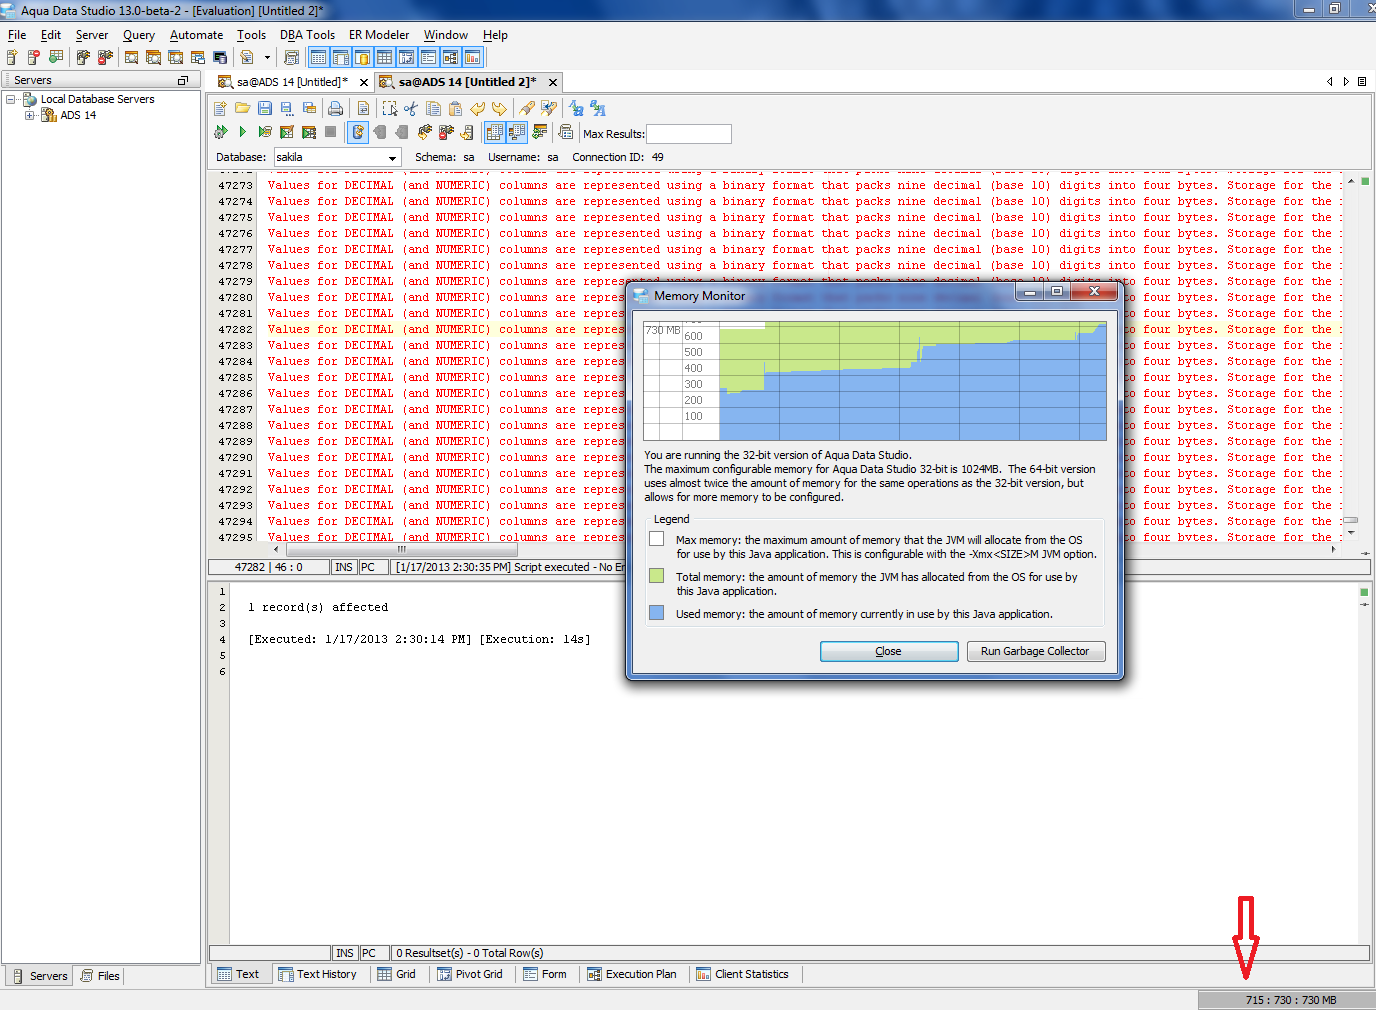Click the Open folder icon in editor toolbar
The width and height of the screenshot is (1376, 1010).
[243, 108]
